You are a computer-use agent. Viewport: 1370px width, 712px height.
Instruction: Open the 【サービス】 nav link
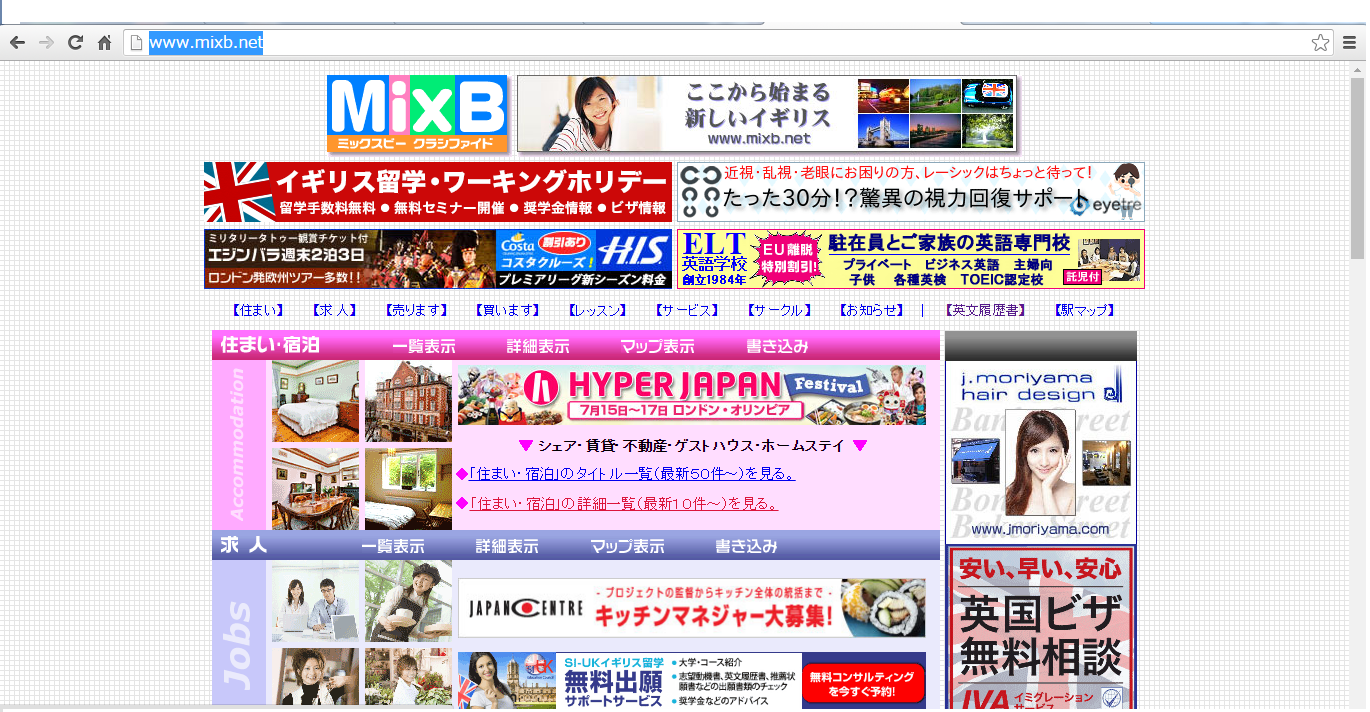[x=687, y=310]
